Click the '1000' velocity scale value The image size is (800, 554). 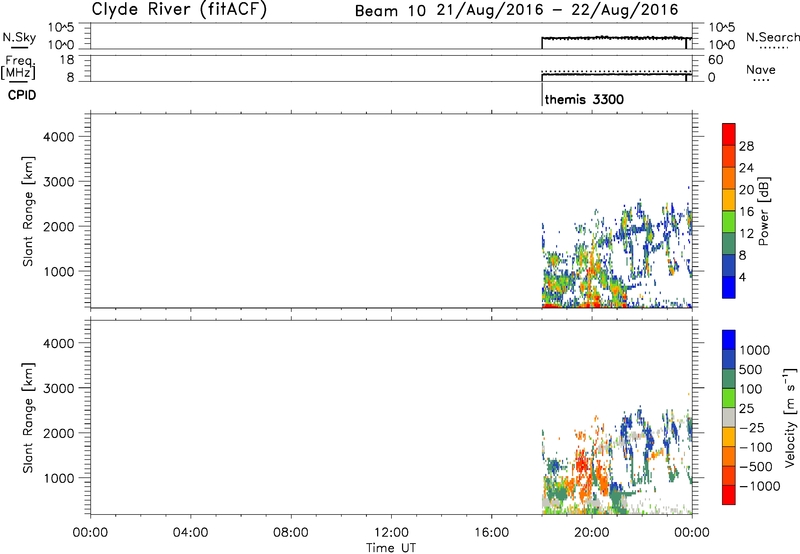(x=755, y=350)
